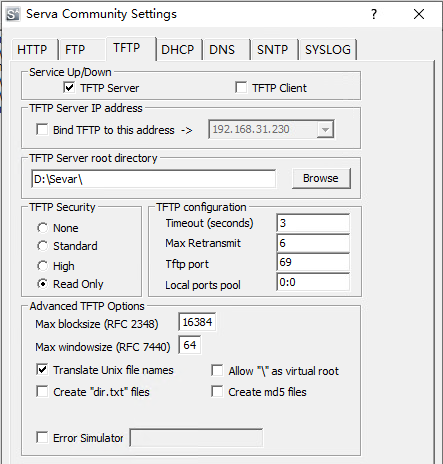Select Read Only security option
Image resolution: width=443 pixels, height=464 pixels.
click(x=42, y=284)
